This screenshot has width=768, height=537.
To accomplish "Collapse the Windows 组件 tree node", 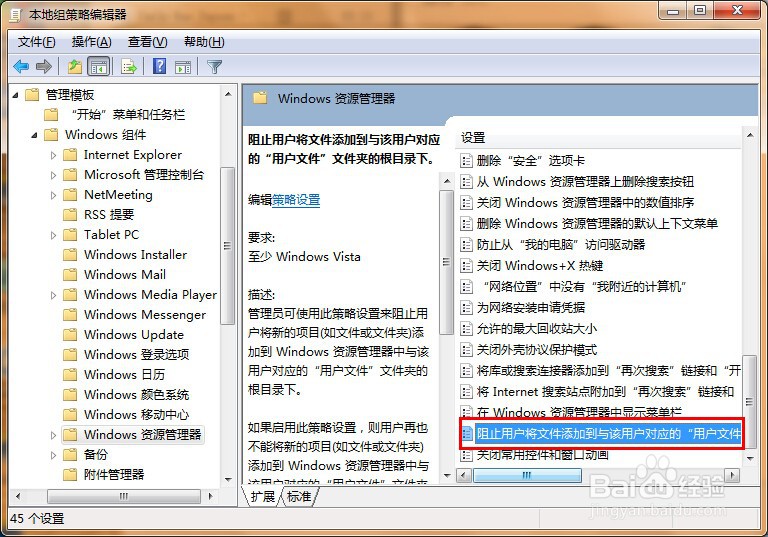I will (34, 135).
